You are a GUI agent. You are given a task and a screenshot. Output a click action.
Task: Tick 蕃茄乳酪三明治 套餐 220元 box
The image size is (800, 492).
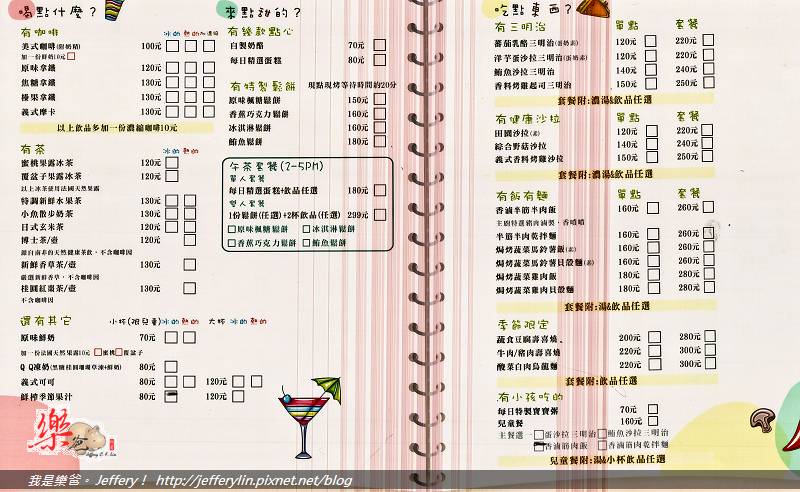click(x=708, y=40)
